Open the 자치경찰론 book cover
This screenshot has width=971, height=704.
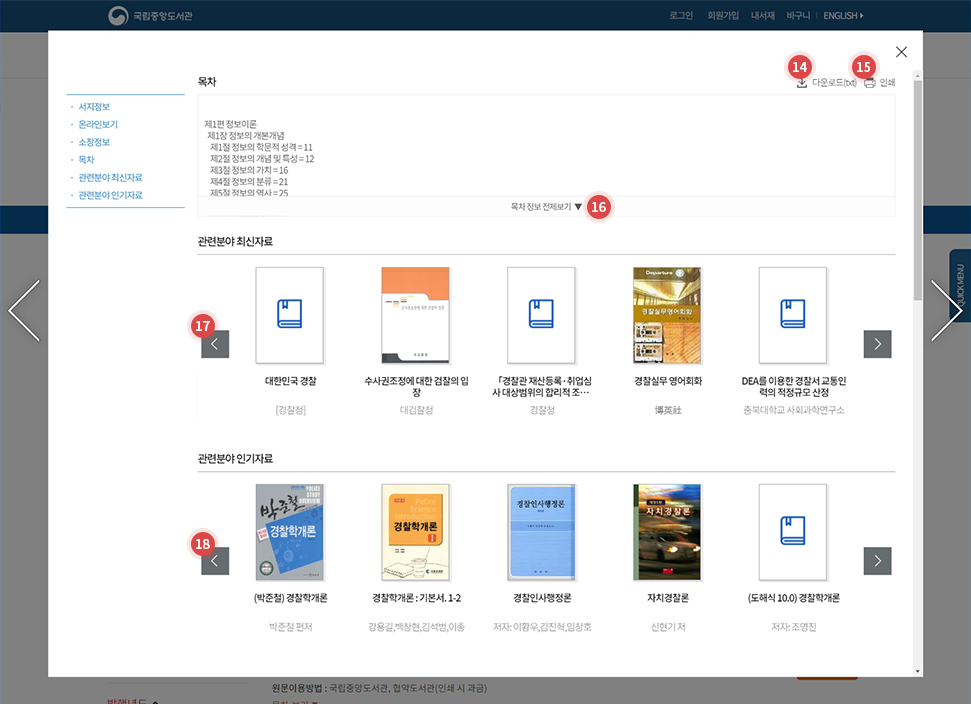[x=667, y=532]
